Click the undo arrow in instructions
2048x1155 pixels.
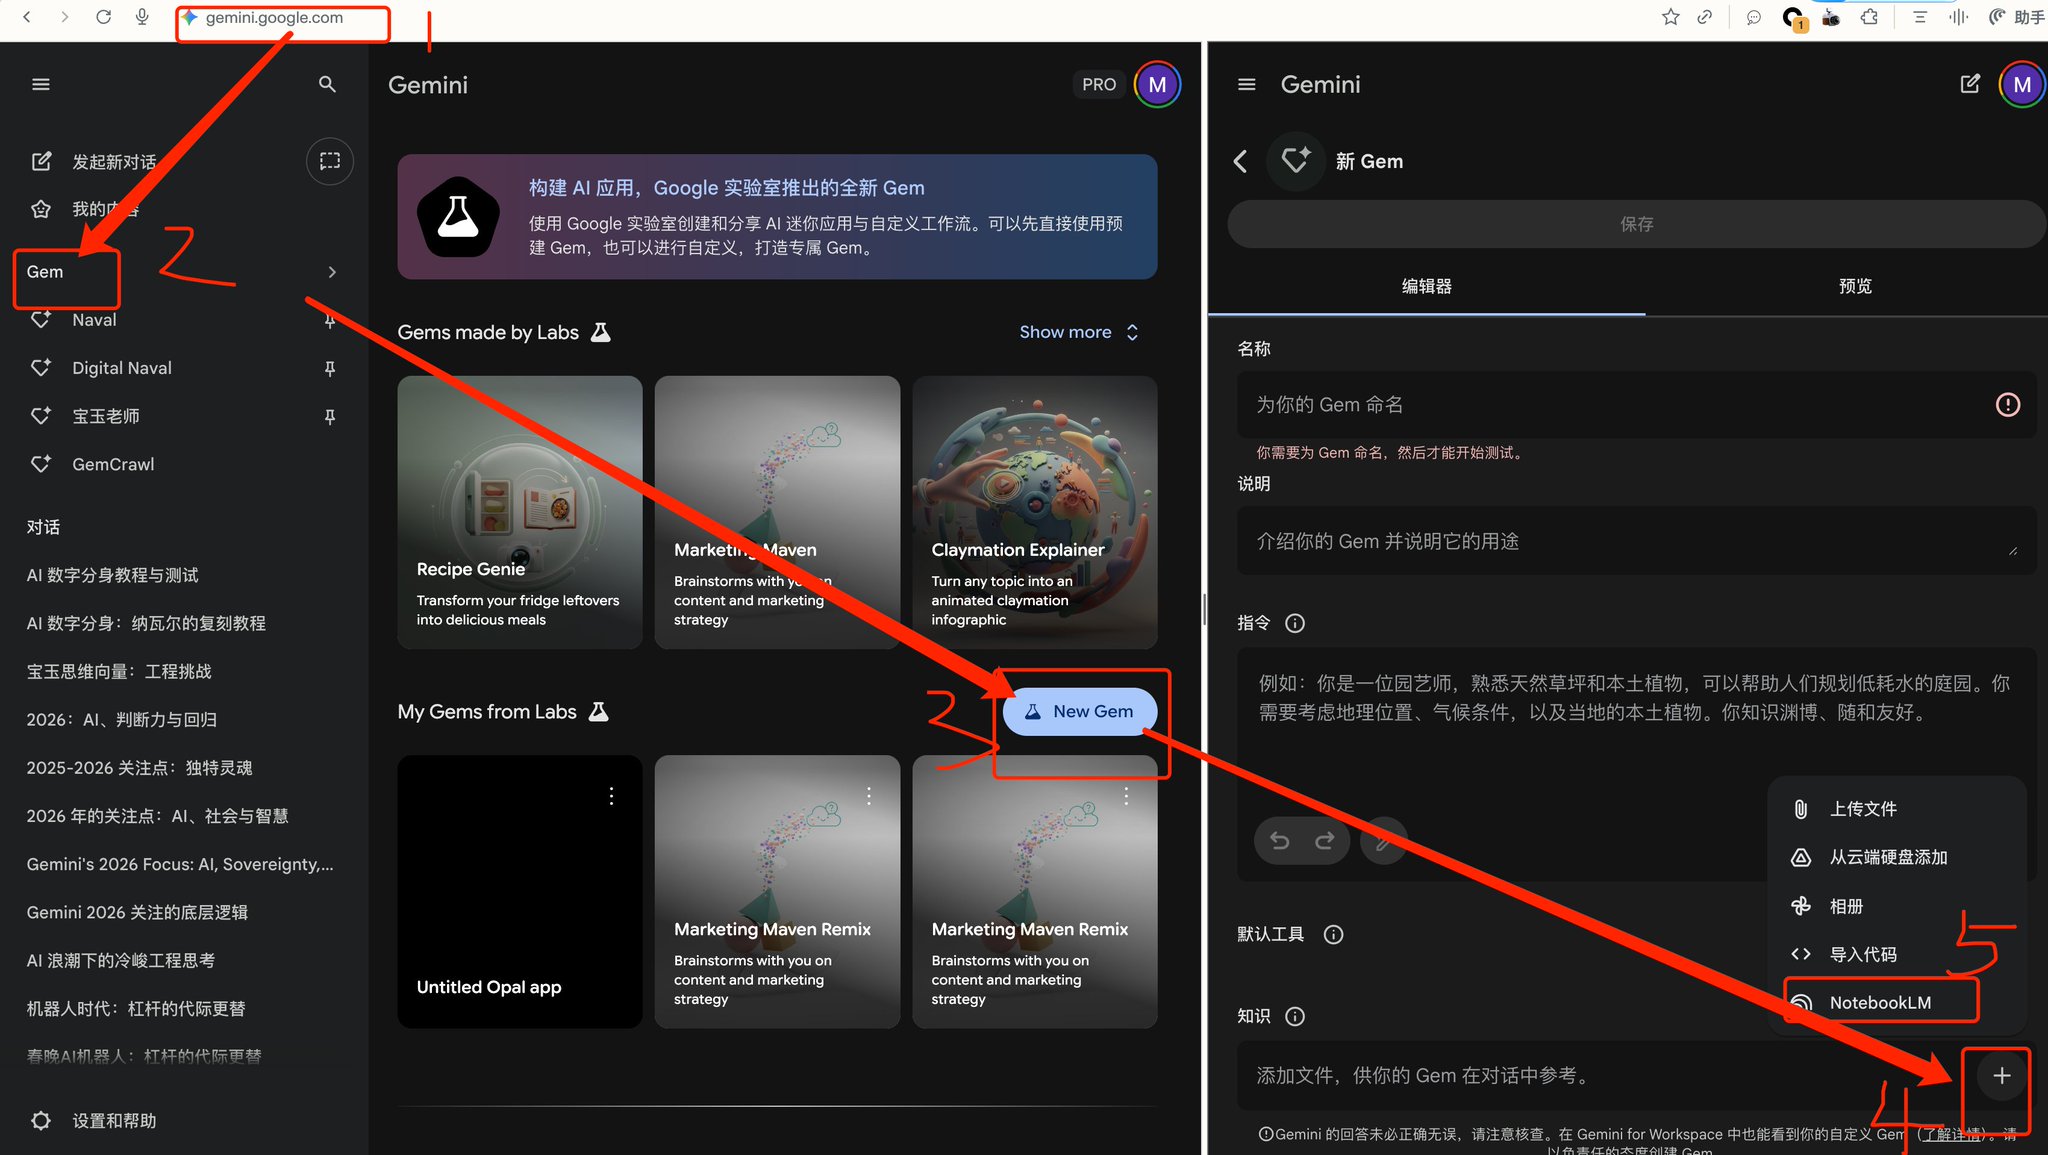(x=1280, y=841)
